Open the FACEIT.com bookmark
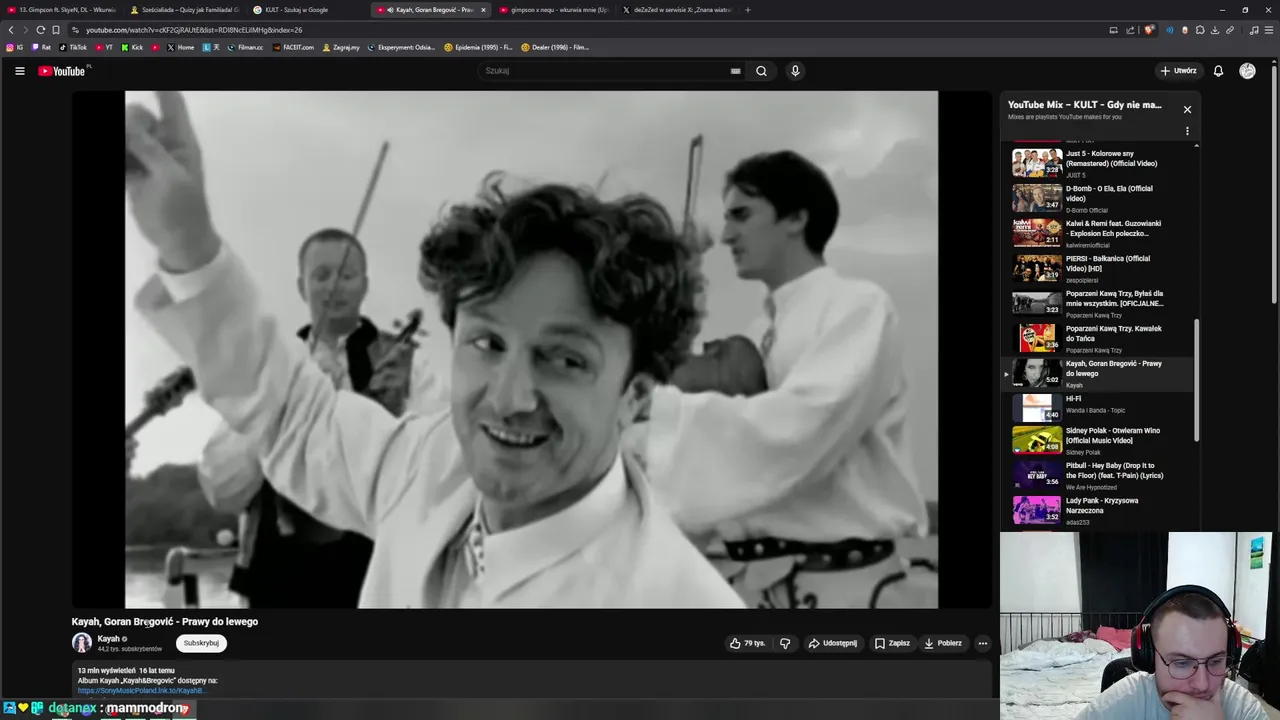The width and height of the screenshot is (1280, 720). click(x=293, y=47)
